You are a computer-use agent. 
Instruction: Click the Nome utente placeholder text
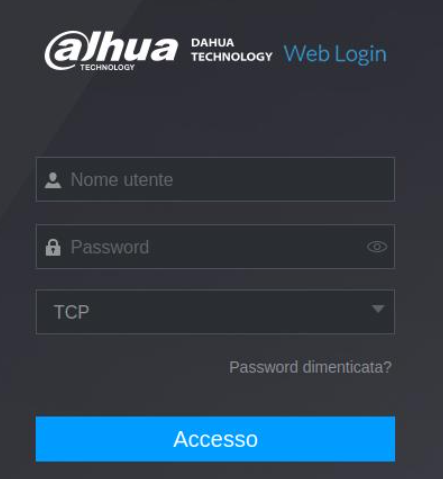coord(122,180)
